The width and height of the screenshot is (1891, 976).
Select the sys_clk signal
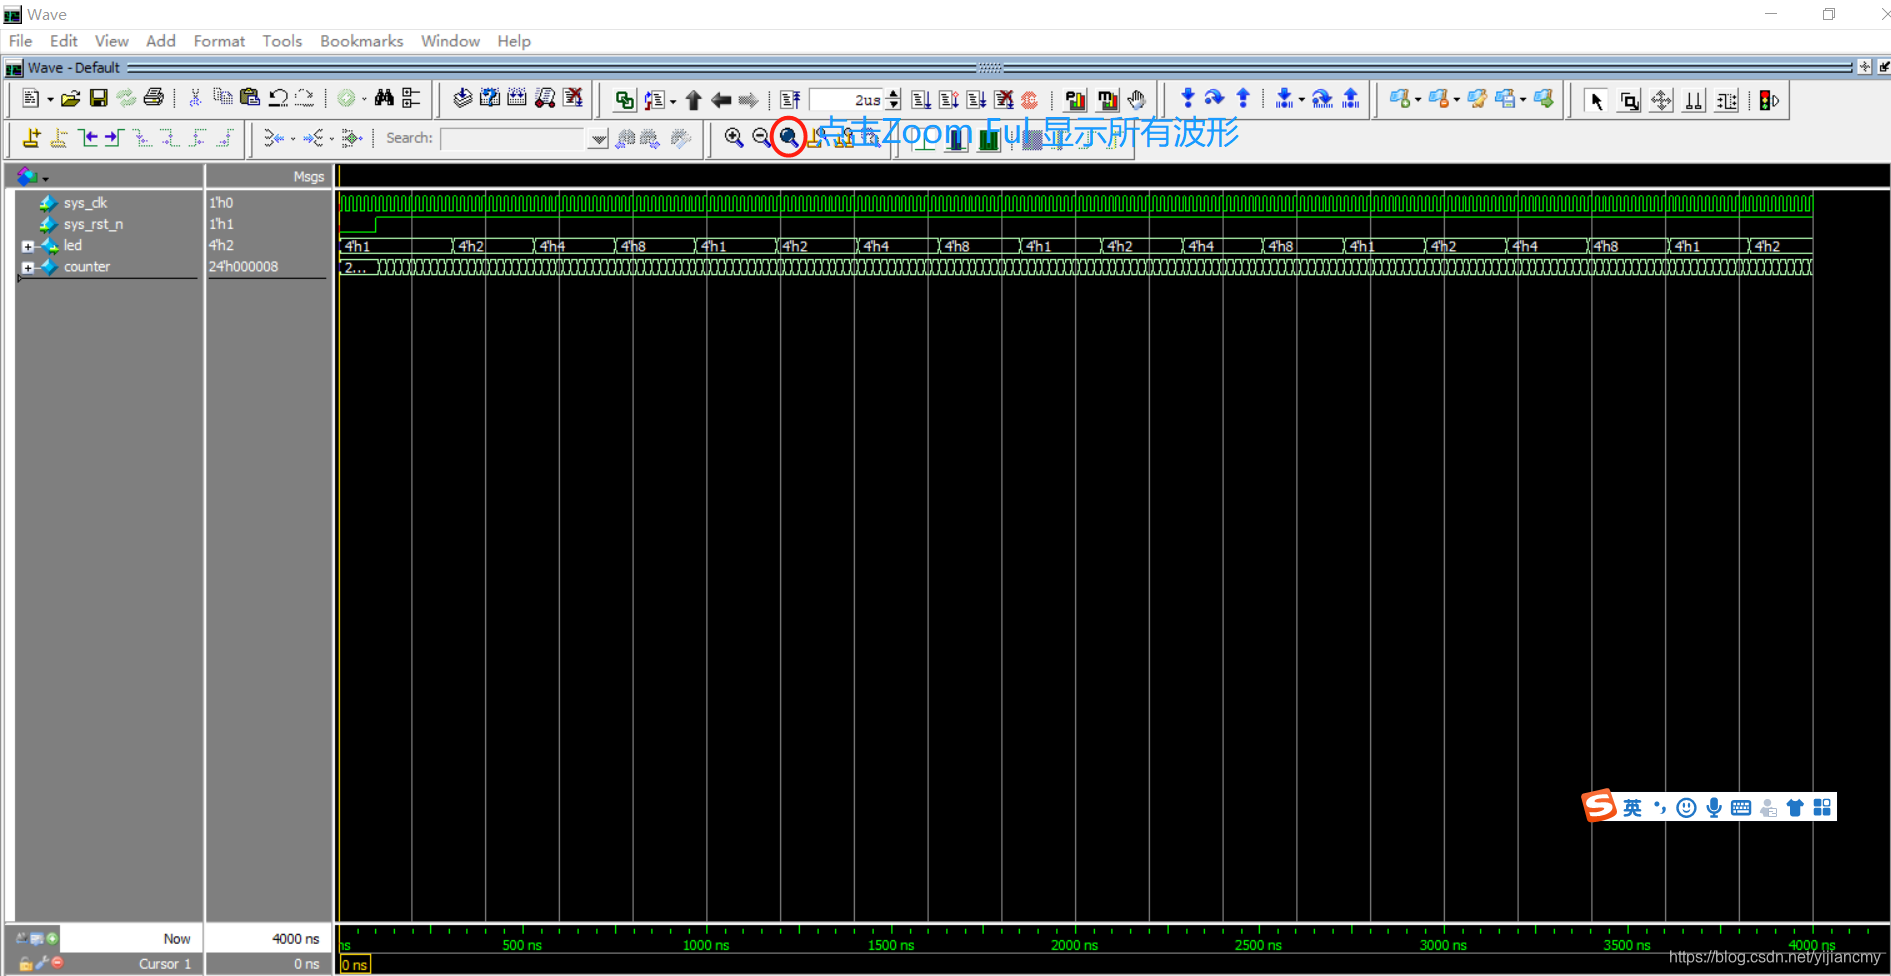85,203
